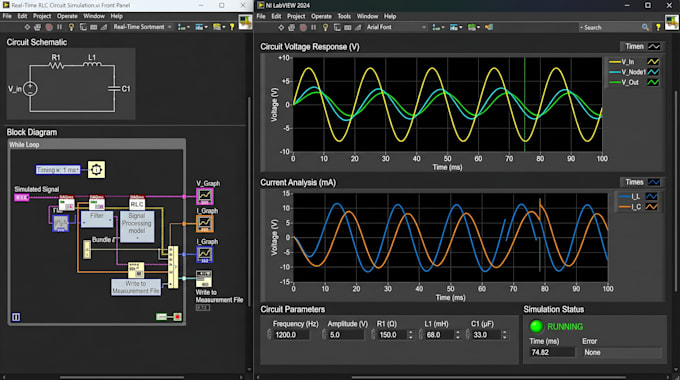The height and width of the screenshot is (380, 680).
Task: Click context help icon in LabVIEW 2024 toolbar
Action: click(658, 27)
